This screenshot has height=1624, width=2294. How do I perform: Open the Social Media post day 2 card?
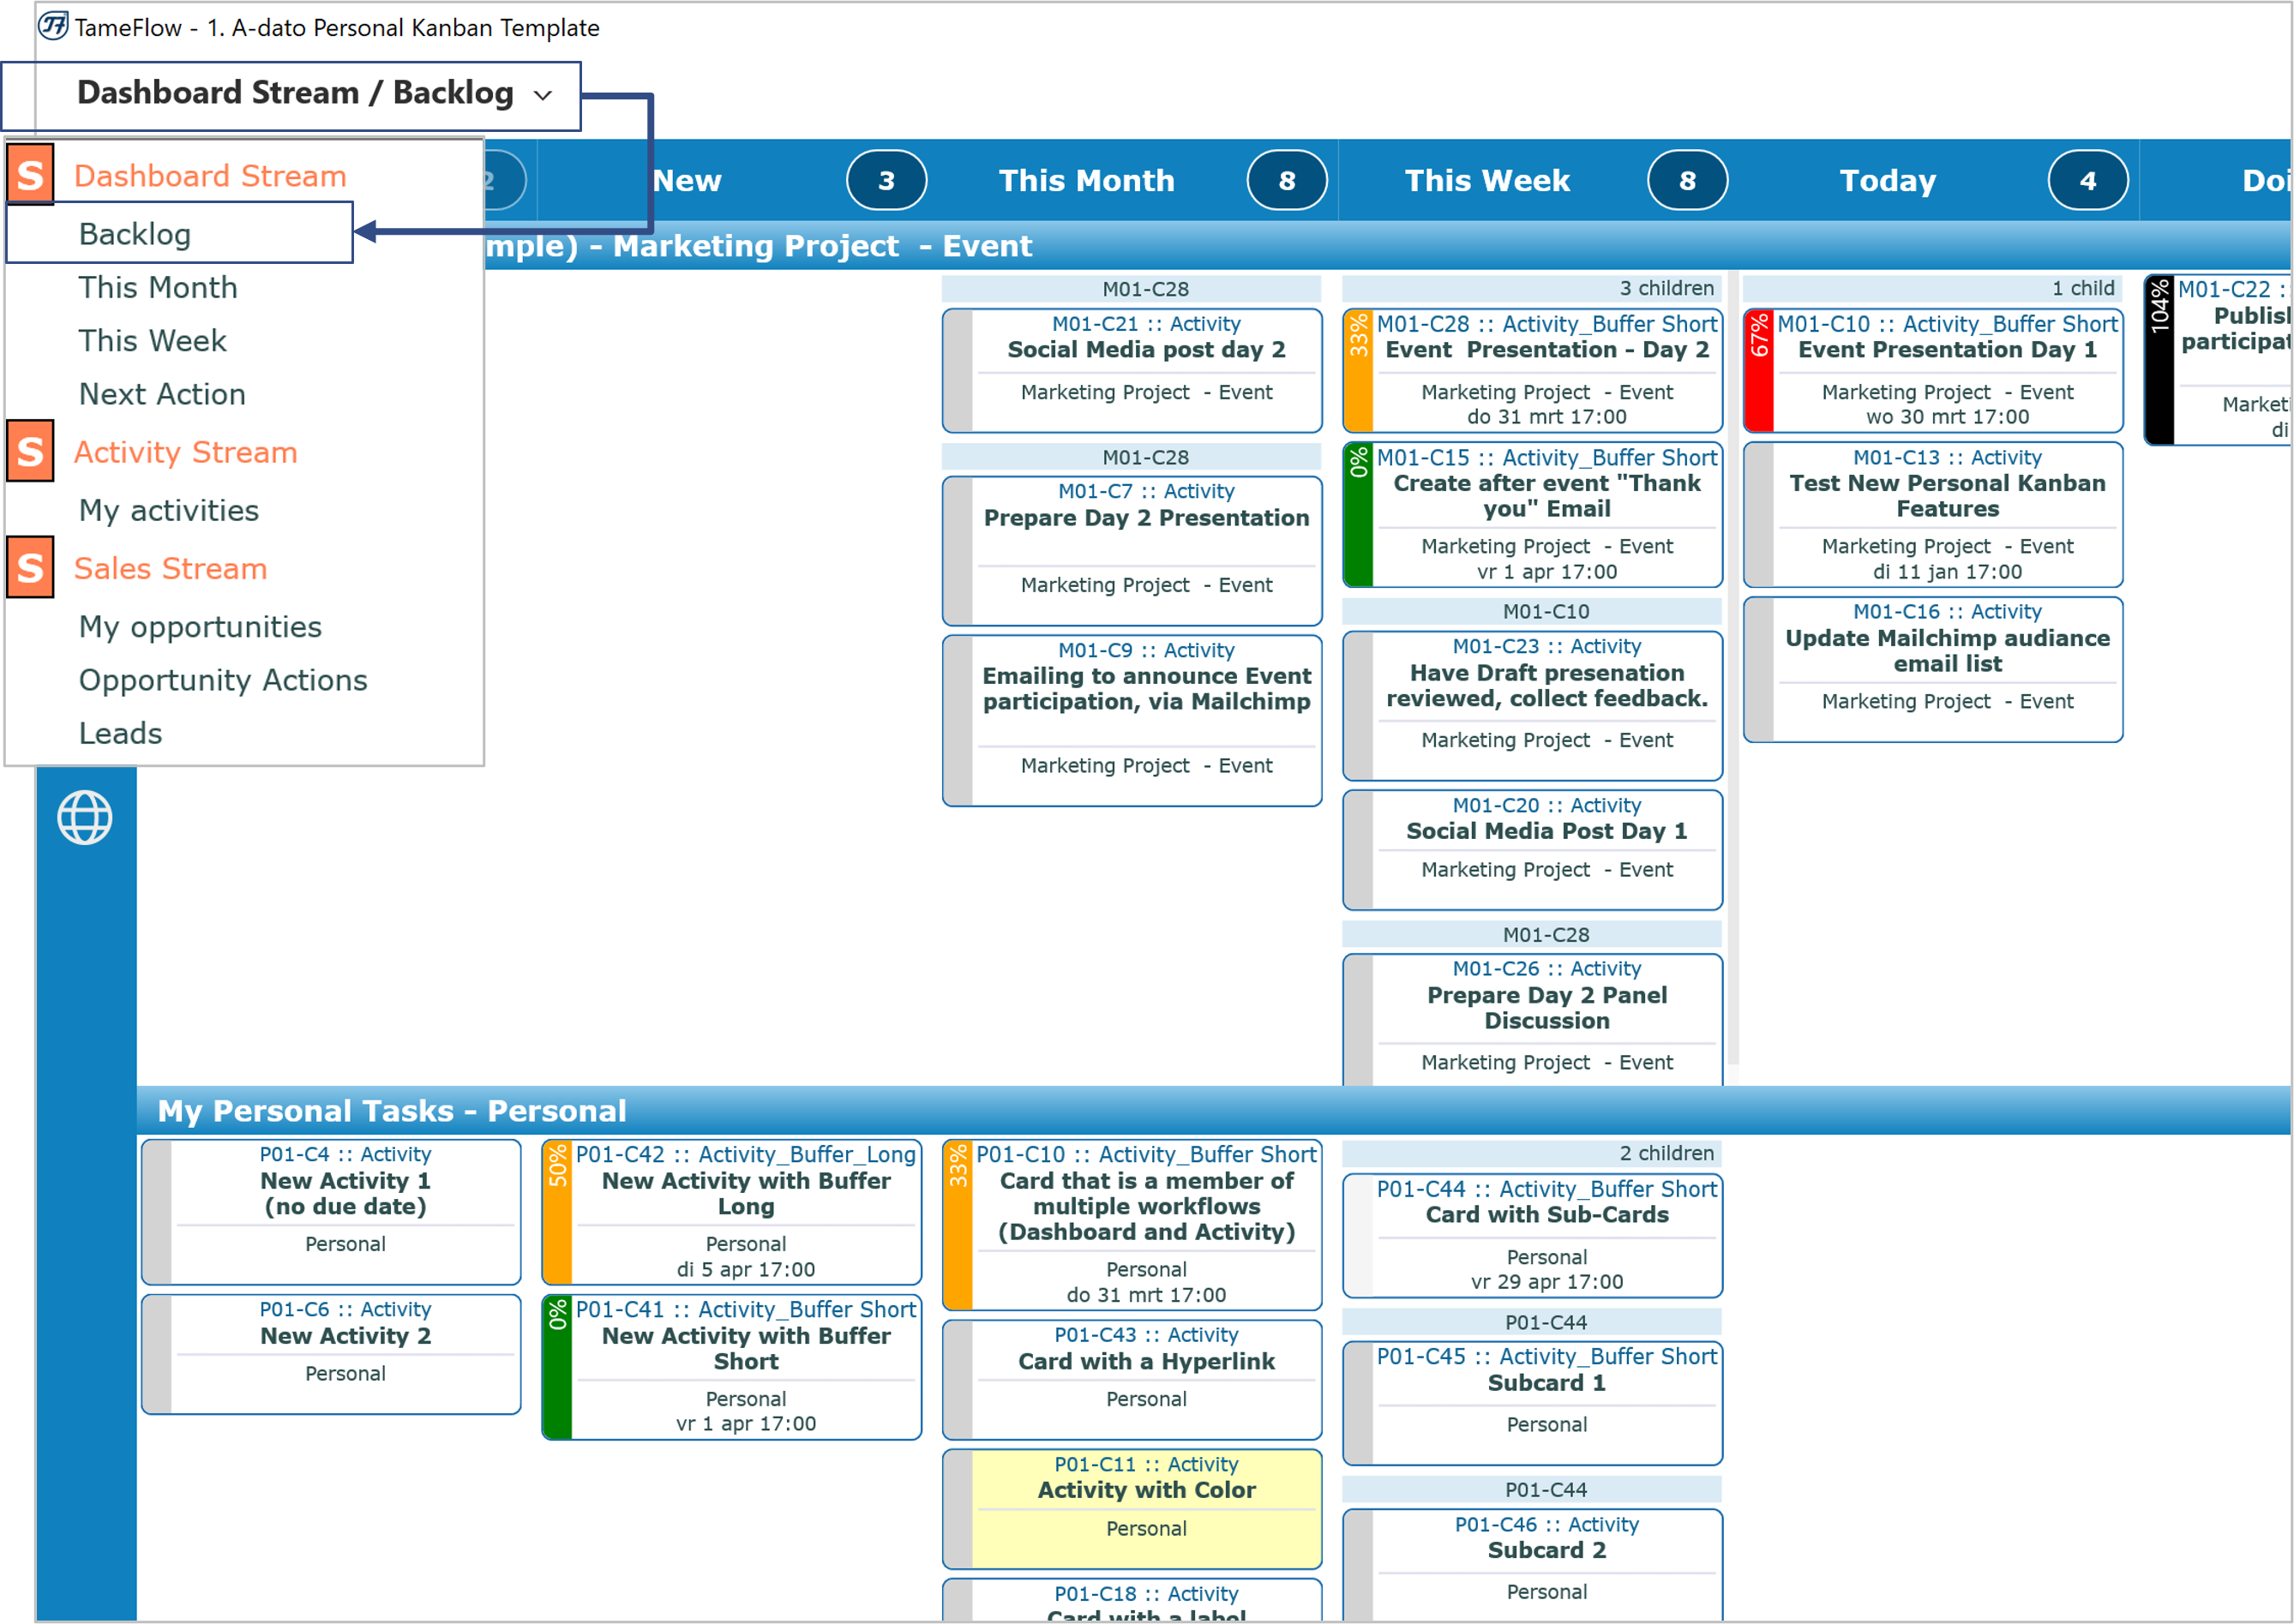1132,370
